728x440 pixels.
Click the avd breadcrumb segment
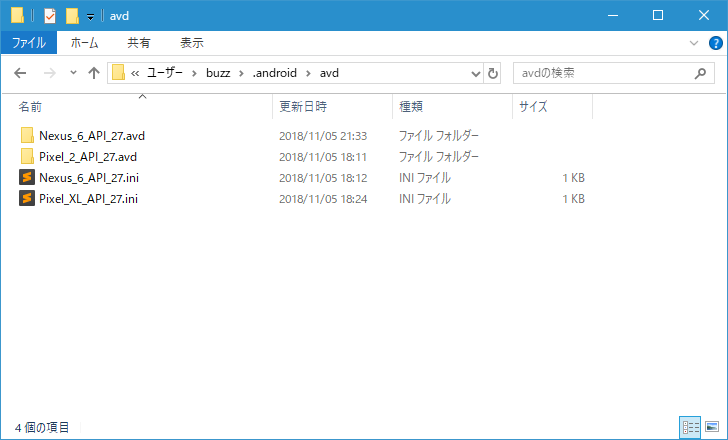tap(329, 73)
